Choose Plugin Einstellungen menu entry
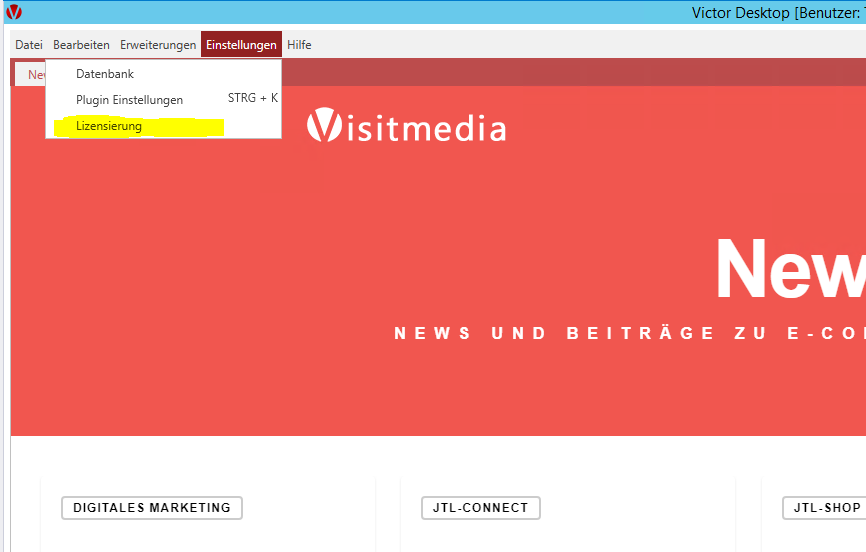 click(163, 99)
